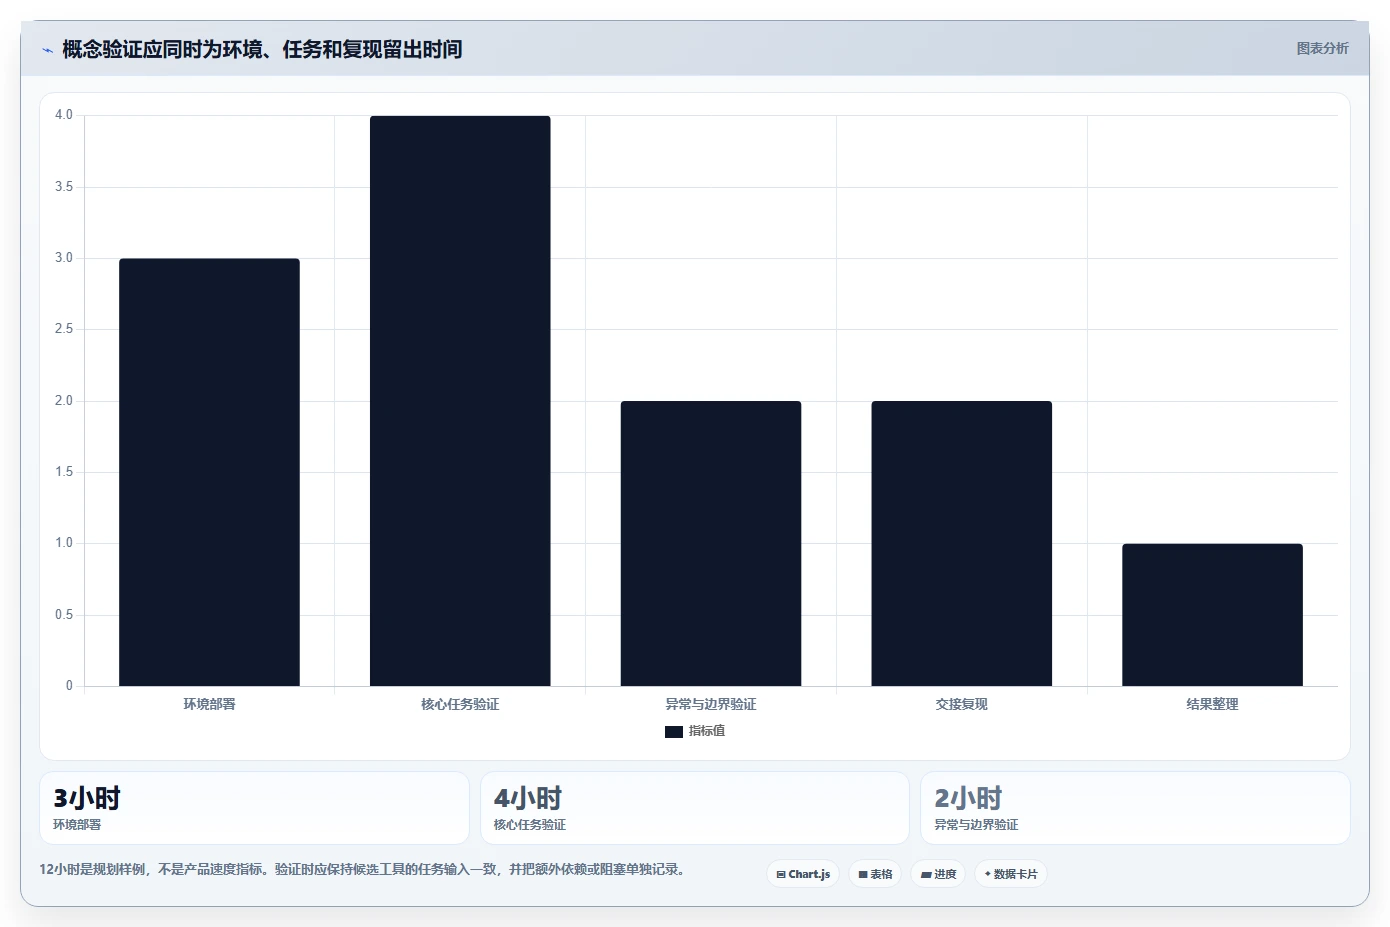The height and width of the screenshot is (927, 1390).
Task: Click the 交接复现 bar in the chart
Action: pyautogui.click(x=962, y=543)
